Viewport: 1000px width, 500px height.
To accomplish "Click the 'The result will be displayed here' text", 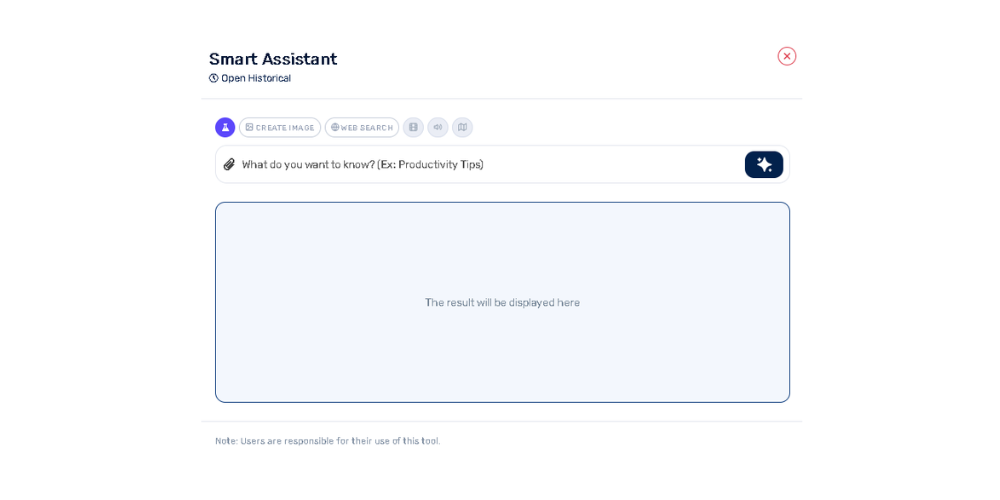I will 502,302.
